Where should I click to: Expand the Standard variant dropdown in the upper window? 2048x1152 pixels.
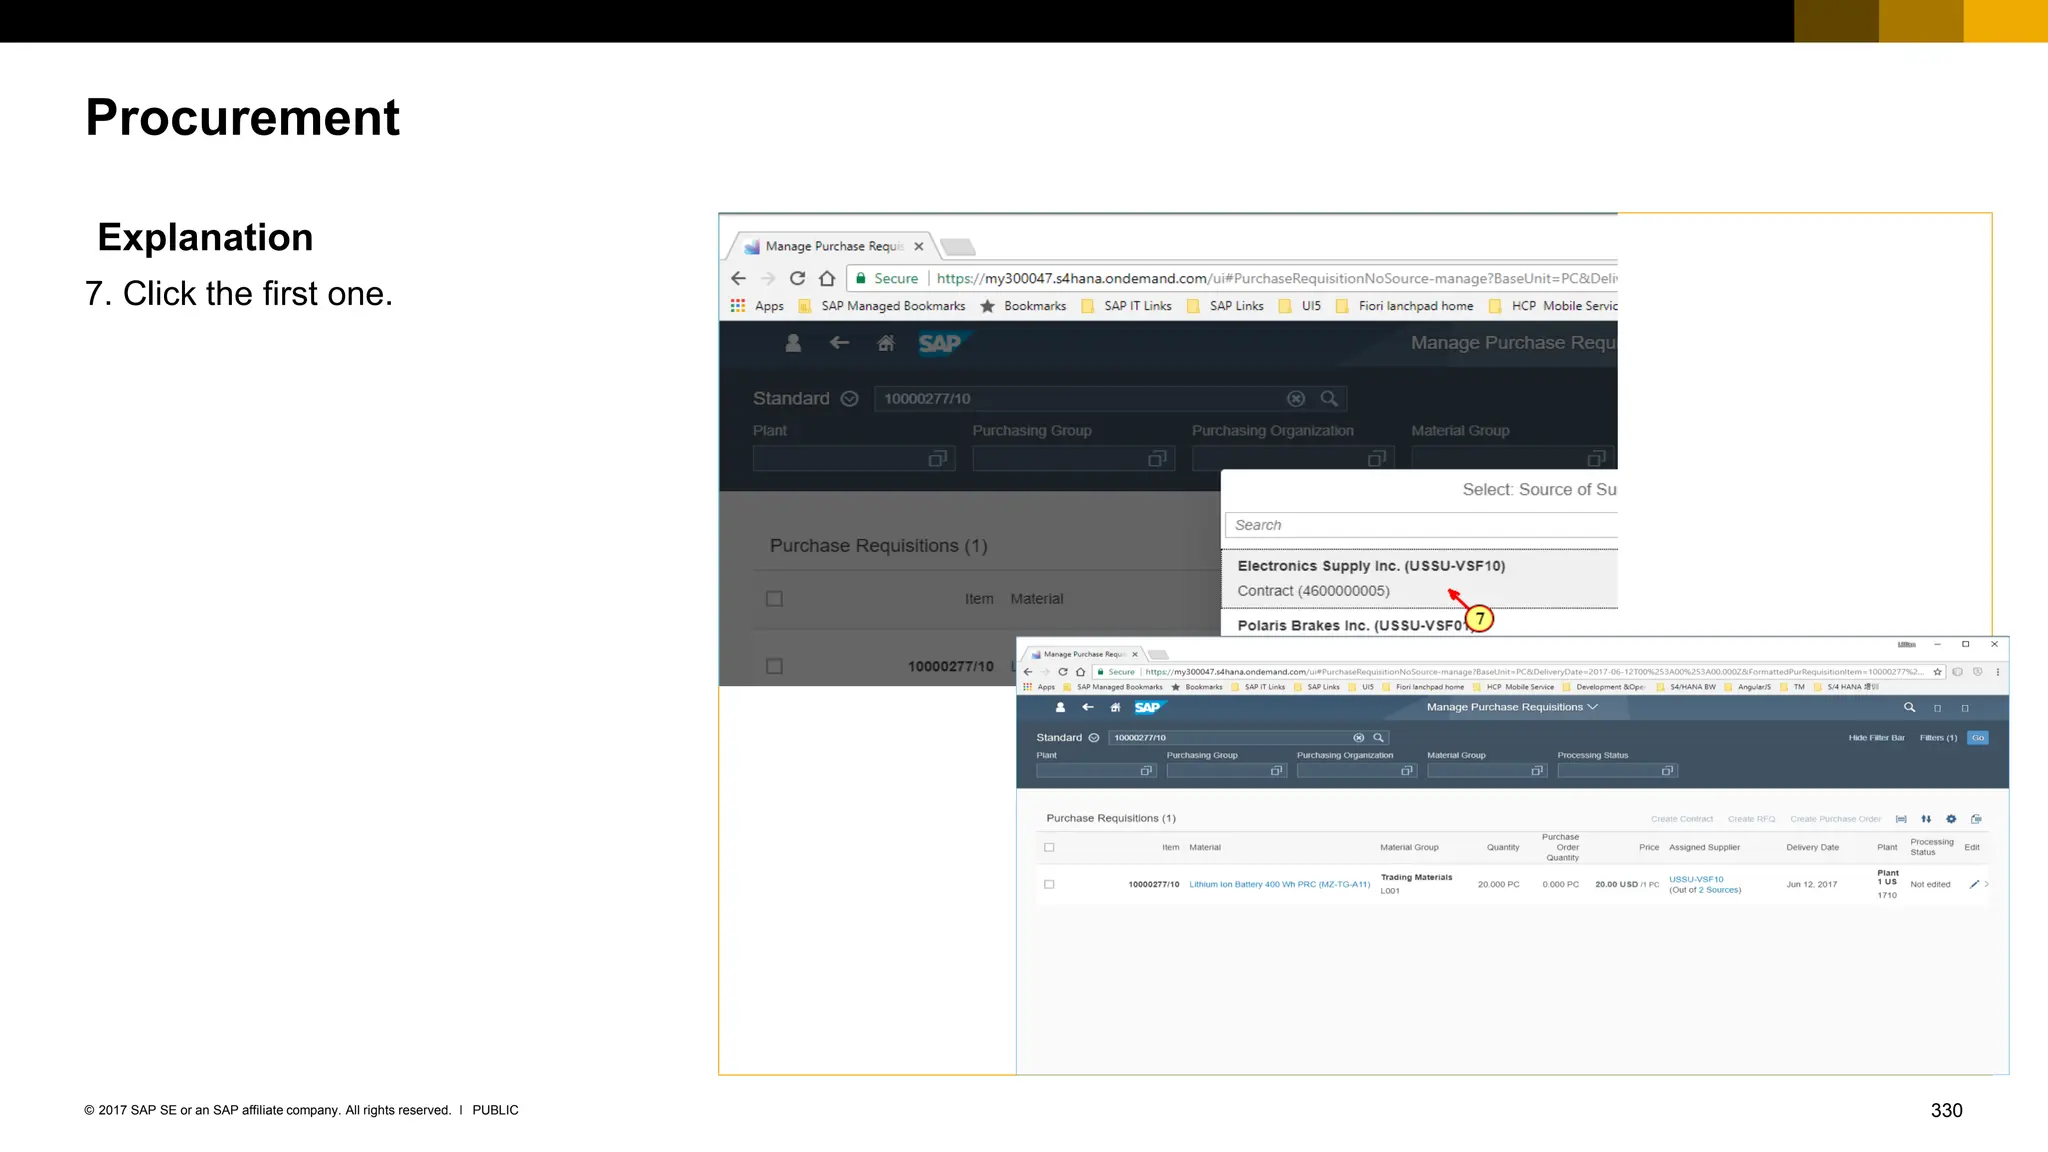(849, 398)
